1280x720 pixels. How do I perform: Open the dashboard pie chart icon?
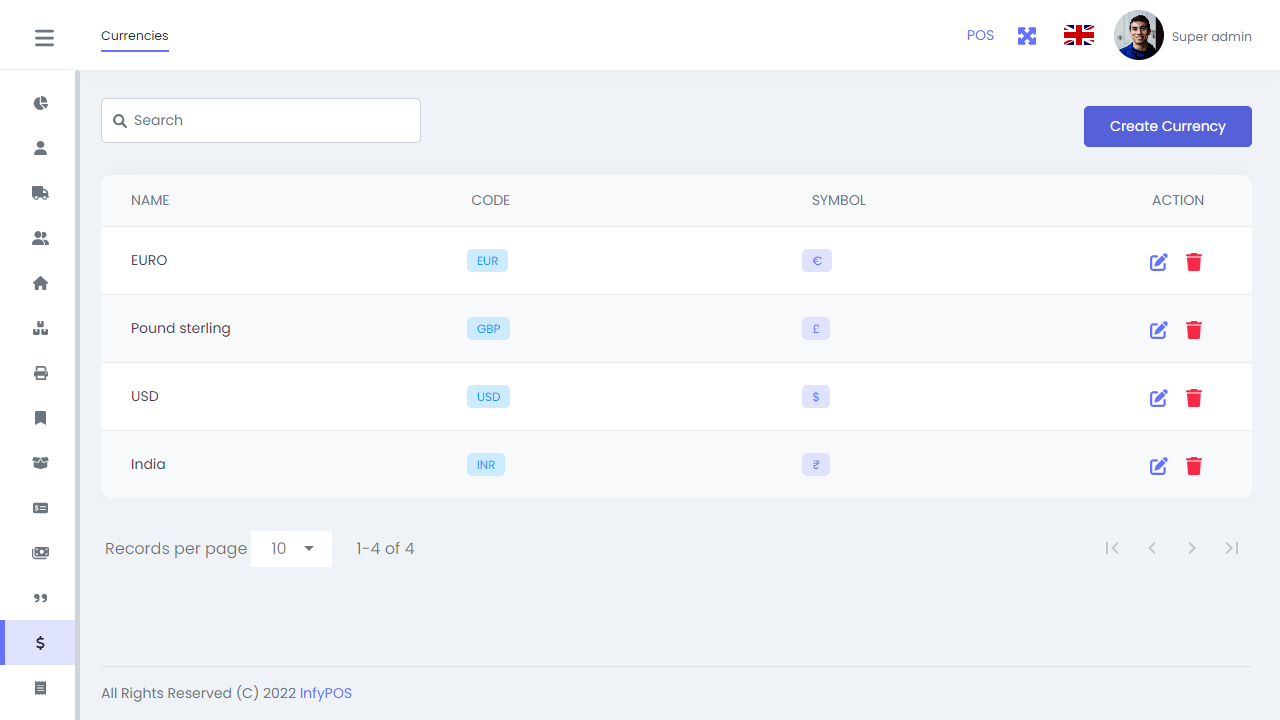pos(40,103)
